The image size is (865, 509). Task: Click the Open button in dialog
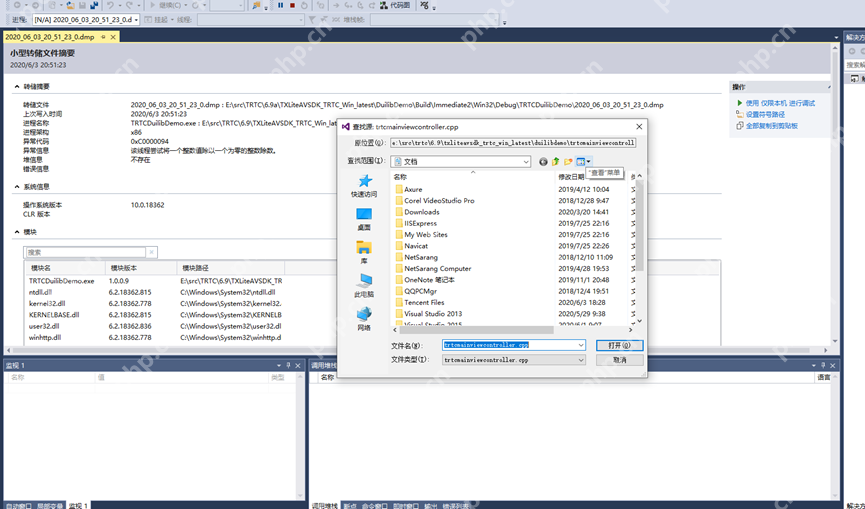tap(620, 345)
